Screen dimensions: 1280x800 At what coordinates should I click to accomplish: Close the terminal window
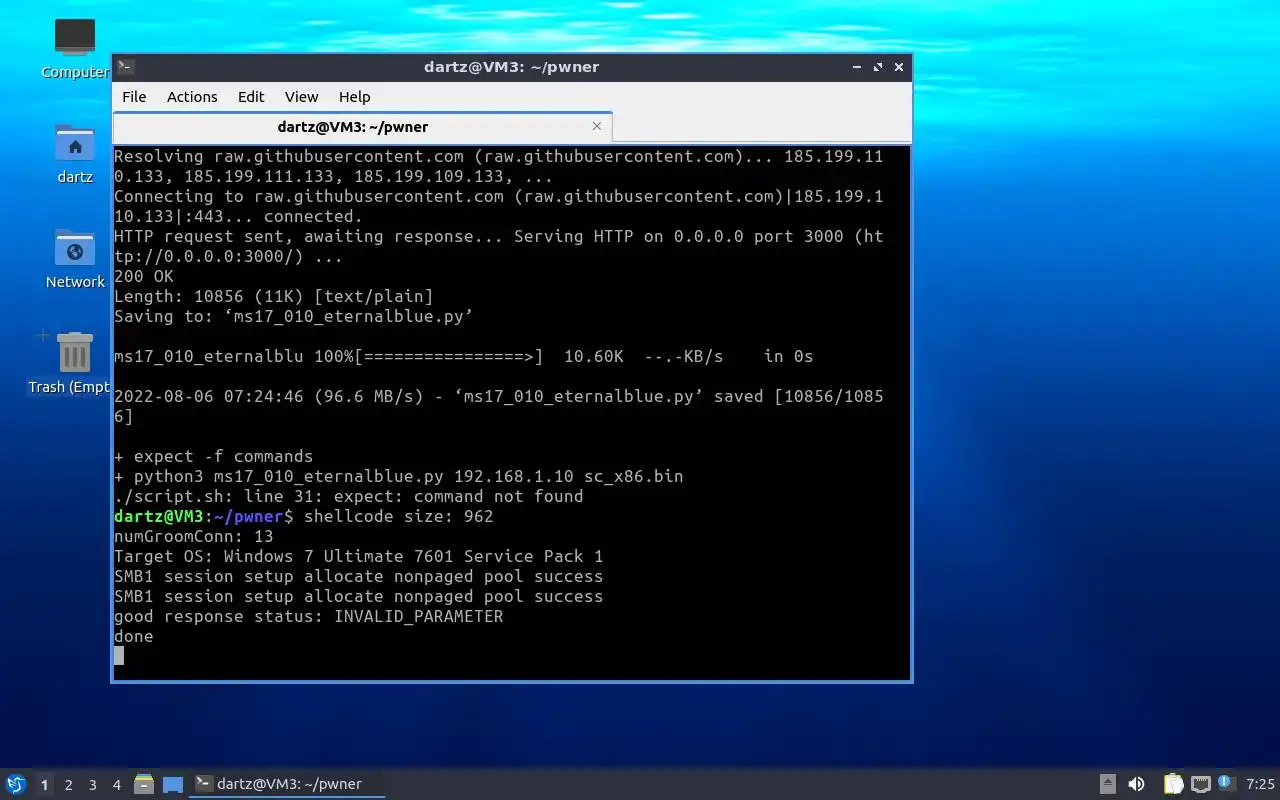pyautogui.click(x=899, y=67)
